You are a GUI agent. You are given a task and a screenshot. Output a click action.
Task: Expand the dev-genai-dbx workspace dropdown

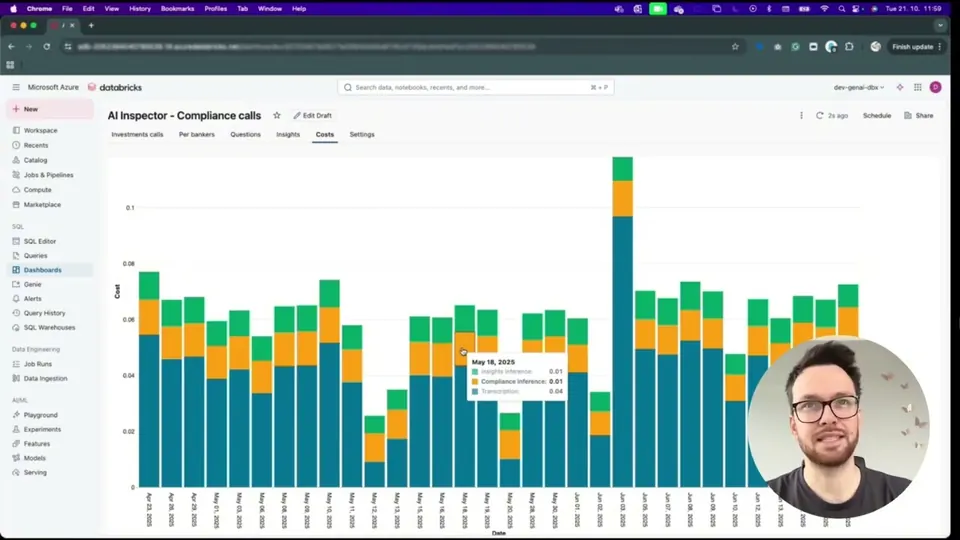[858, 88]
